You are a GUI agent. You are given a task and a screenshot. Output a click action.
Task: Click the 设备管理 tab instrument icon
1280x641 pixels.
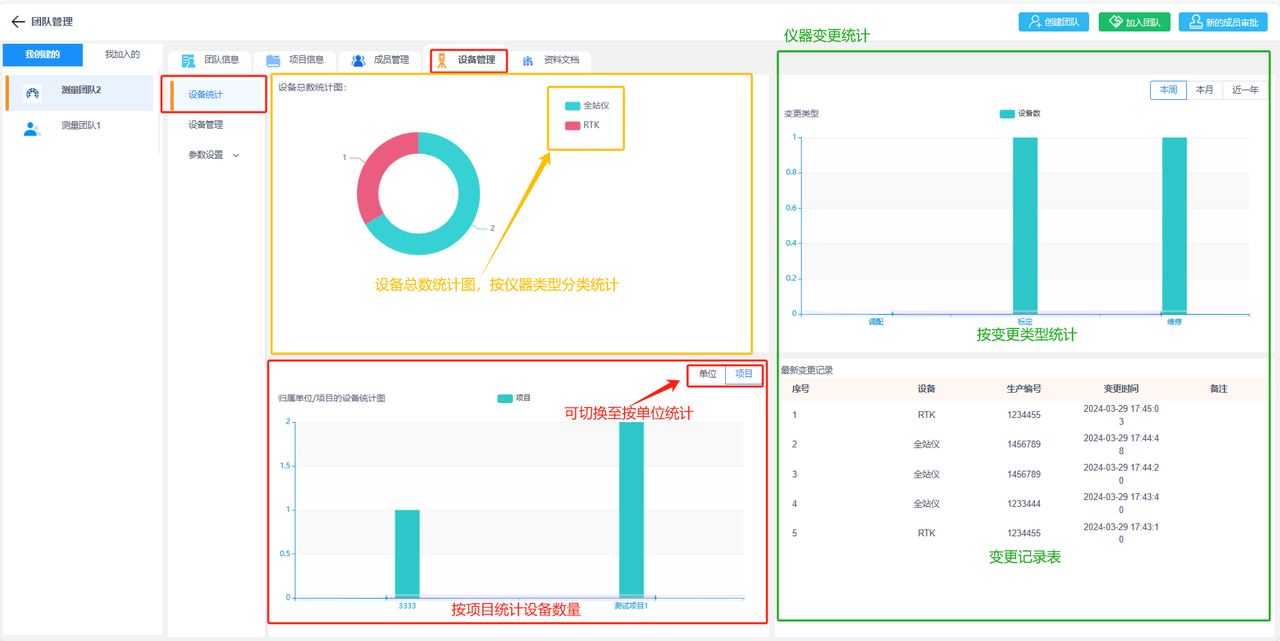click(442, 61)
